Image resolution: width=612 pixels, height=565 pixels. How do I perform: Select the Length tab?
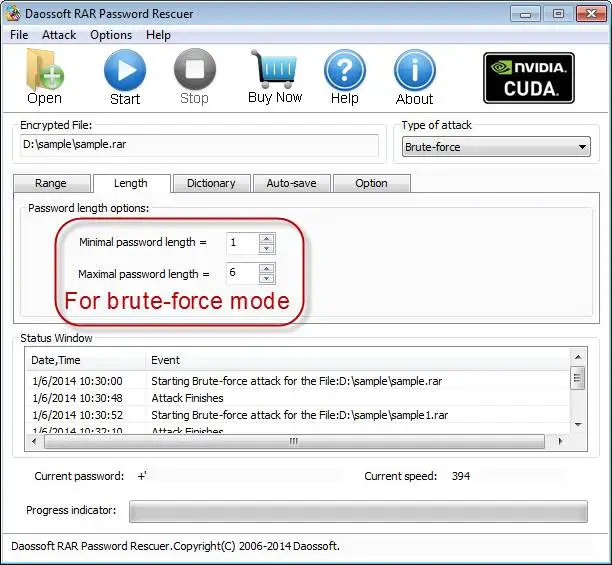pyautogui.click(x=132, y=183)
